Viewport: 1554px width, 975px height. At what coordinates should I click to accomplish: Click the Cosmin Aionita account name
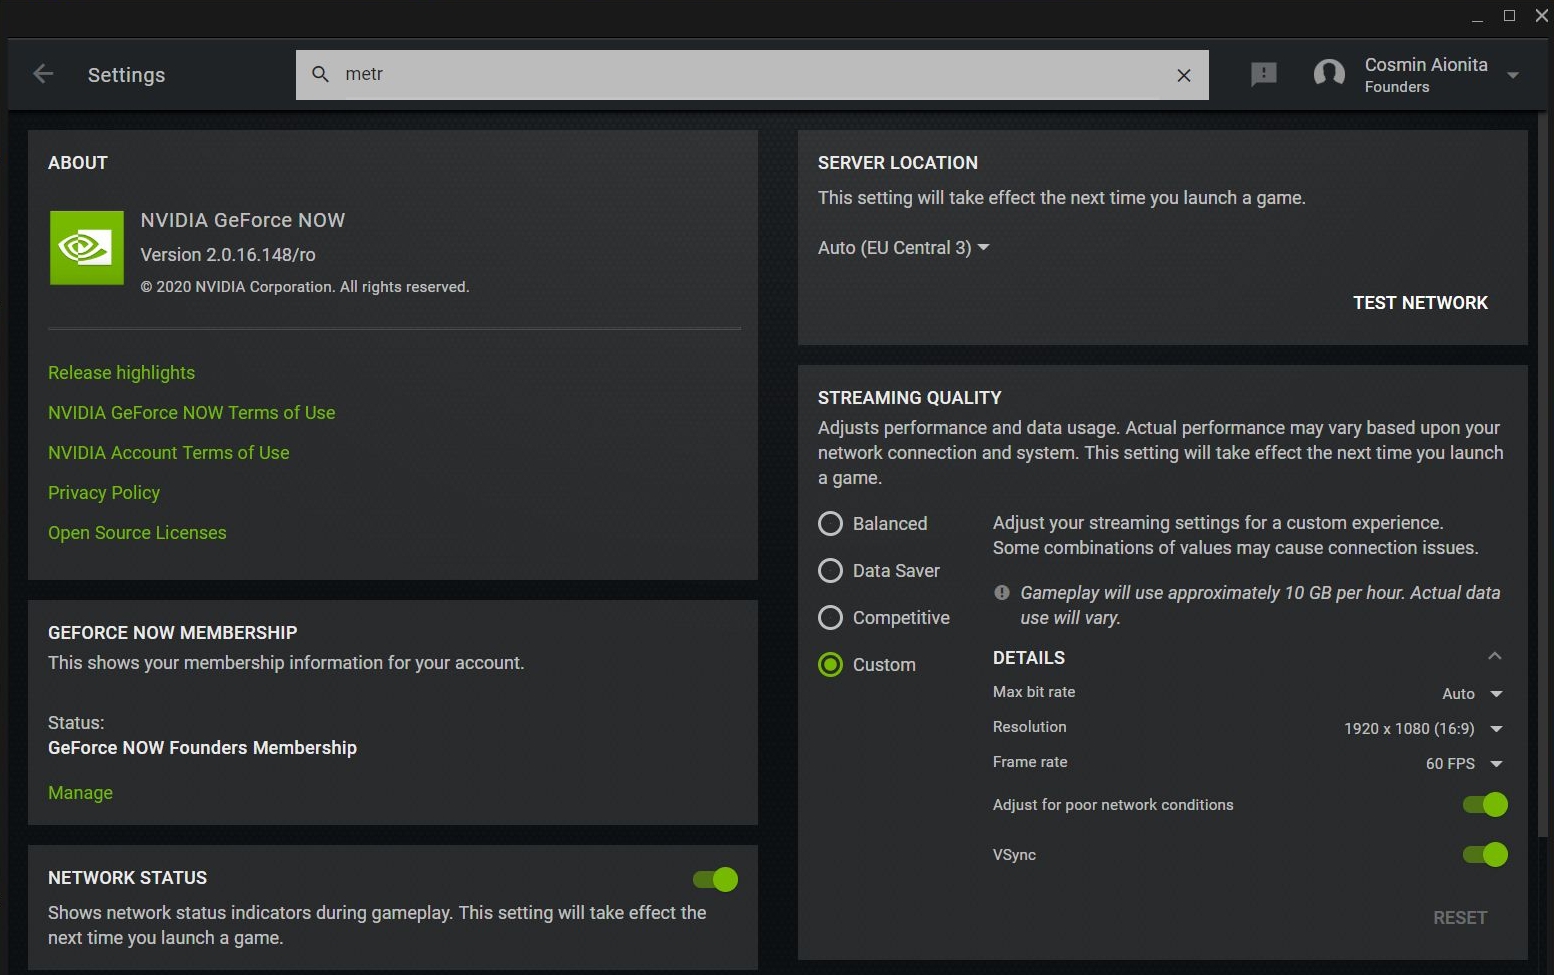(x=1426, y=64)
